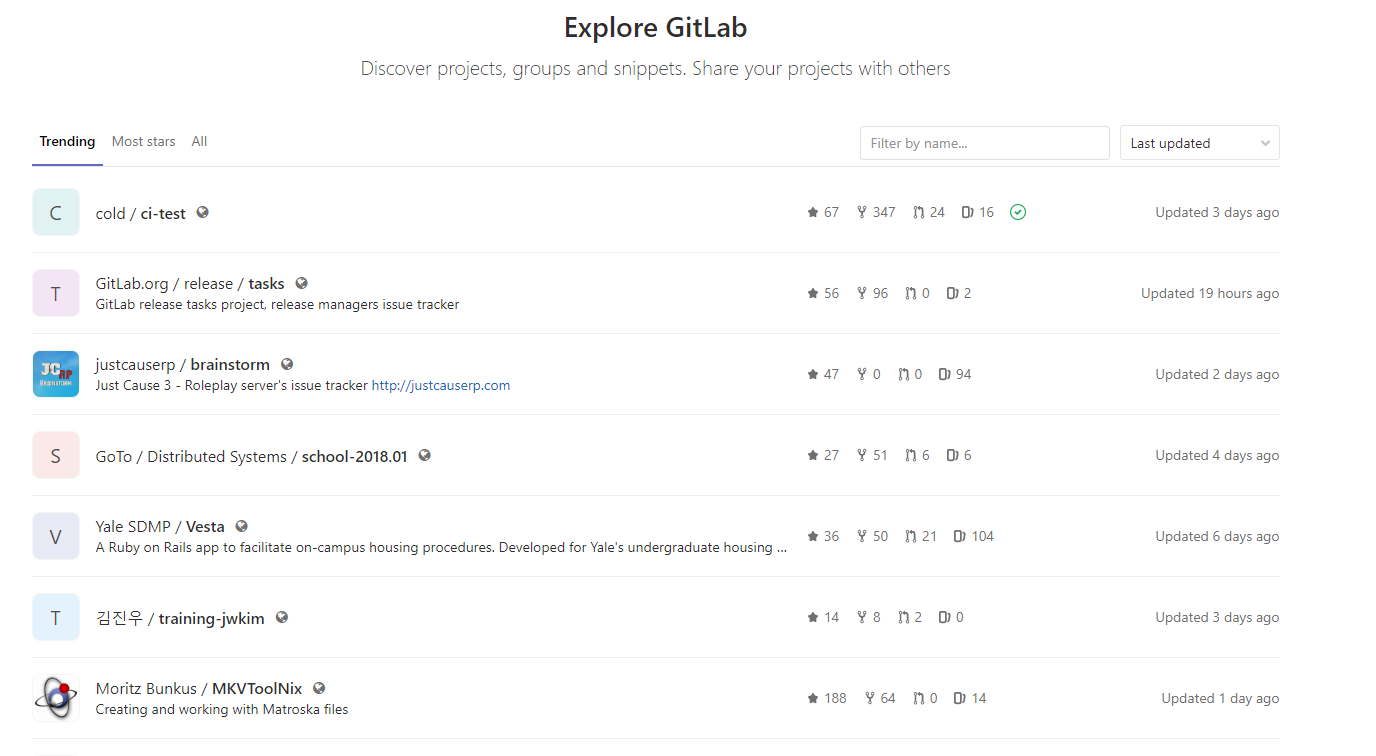Click the issues icon on Vesta row
Image resolution: width=1376 pixels, height=756 pixels.
click(960, 536)
